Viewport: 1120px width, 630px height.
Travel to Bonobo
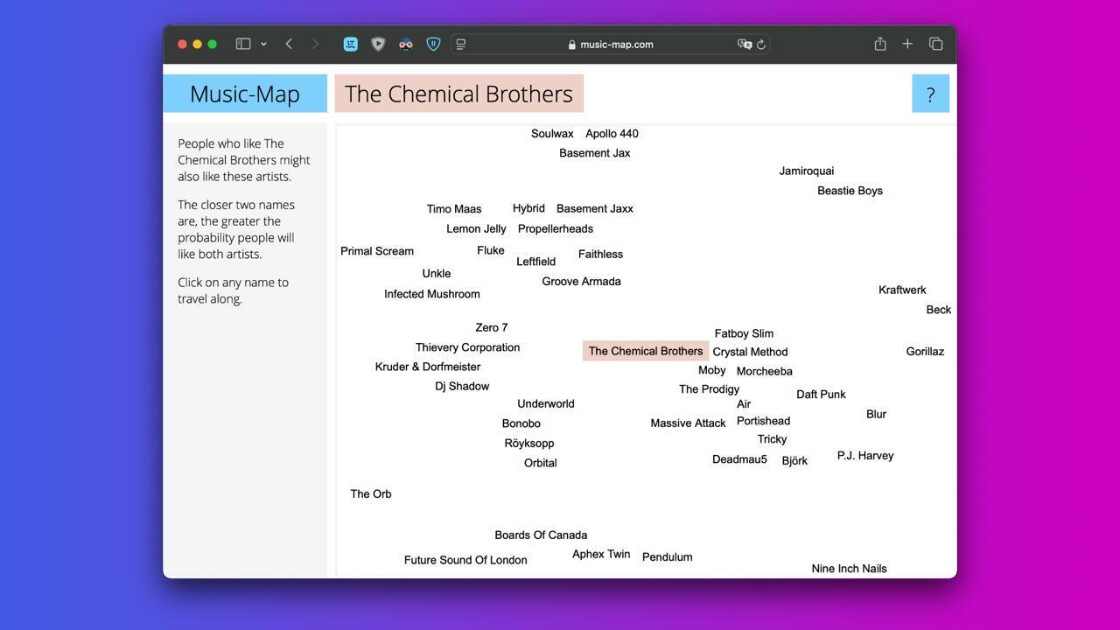(x=521, y=424)
